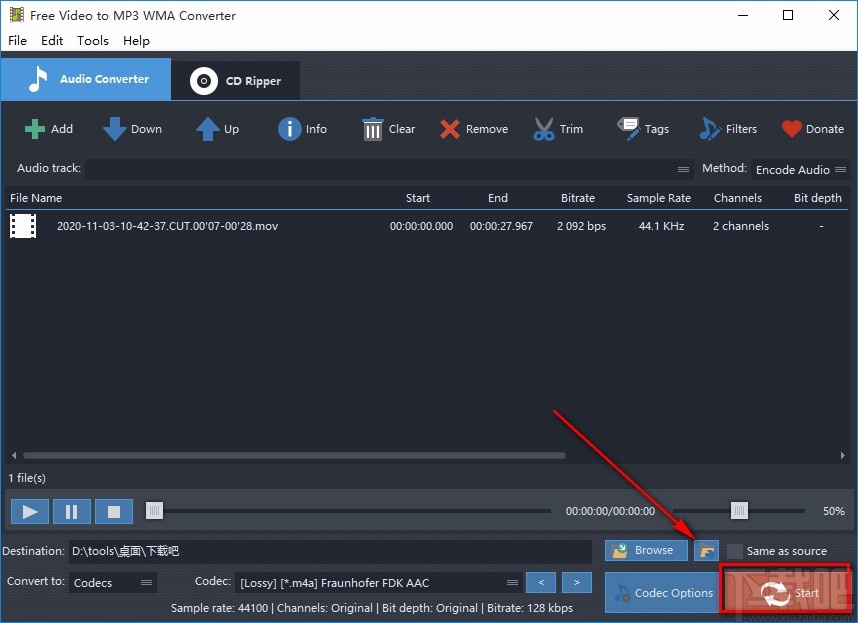The image size is (858, 623).
Task: Click Start to begin conversion
Action: [785, 593]
